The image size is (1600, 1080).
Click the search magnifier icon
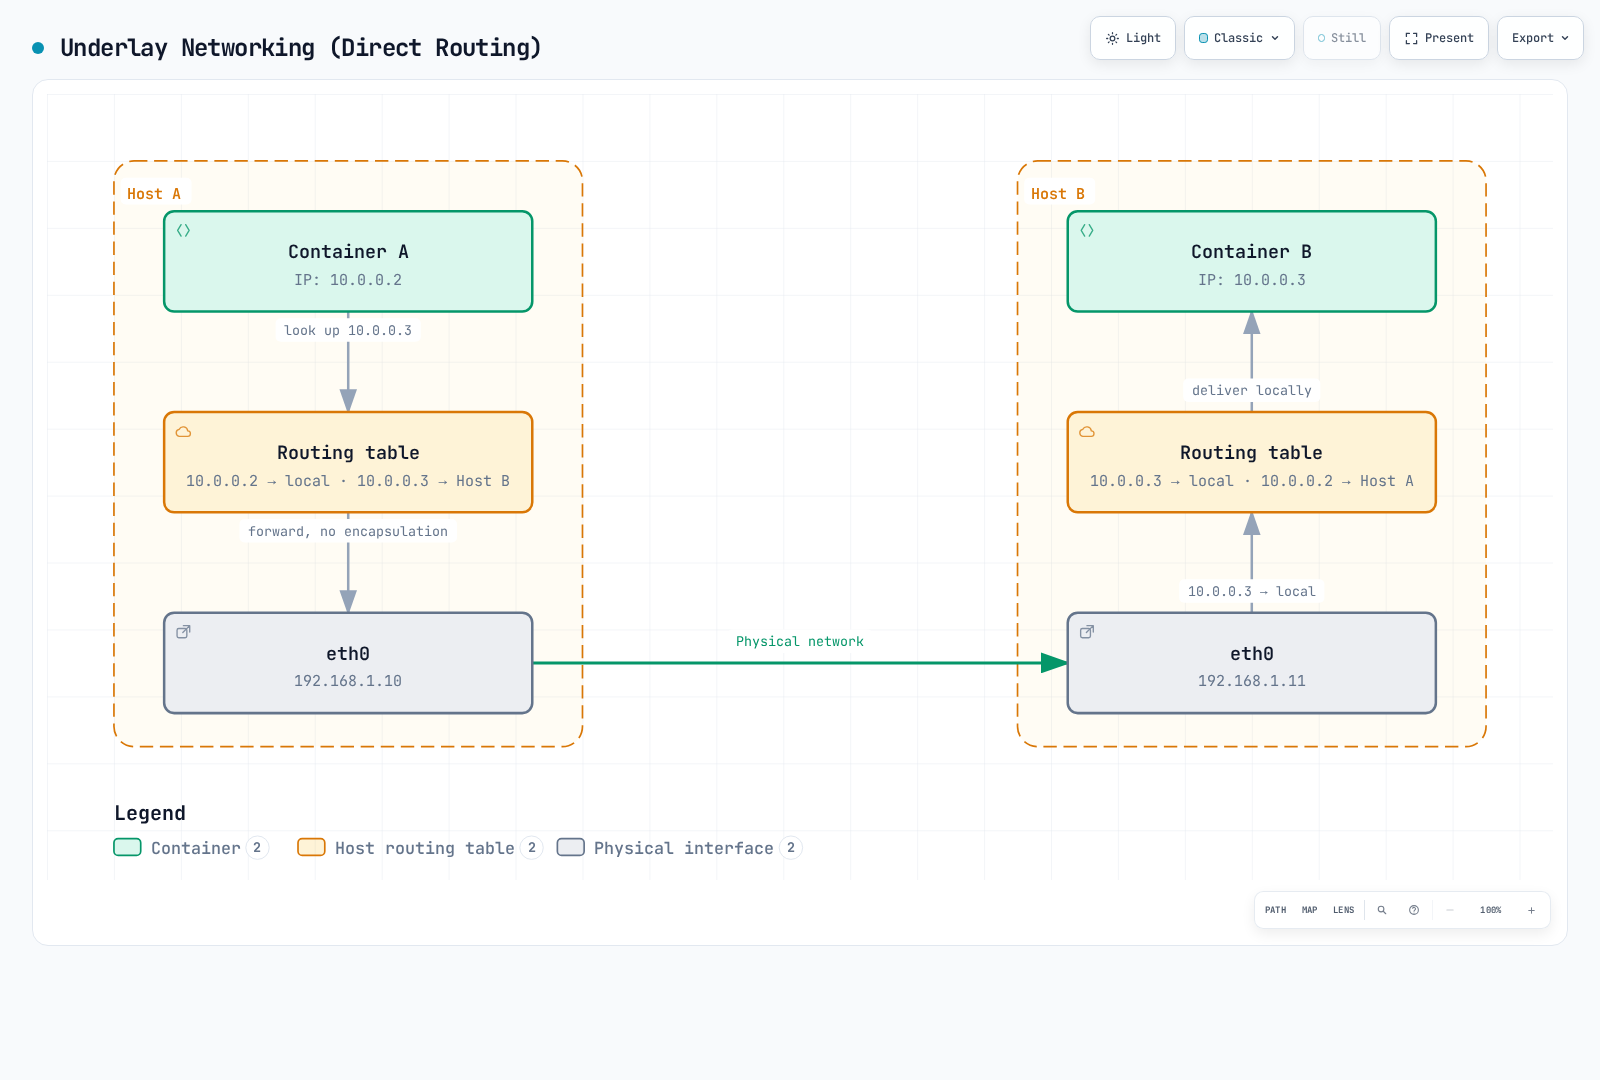1382,910
